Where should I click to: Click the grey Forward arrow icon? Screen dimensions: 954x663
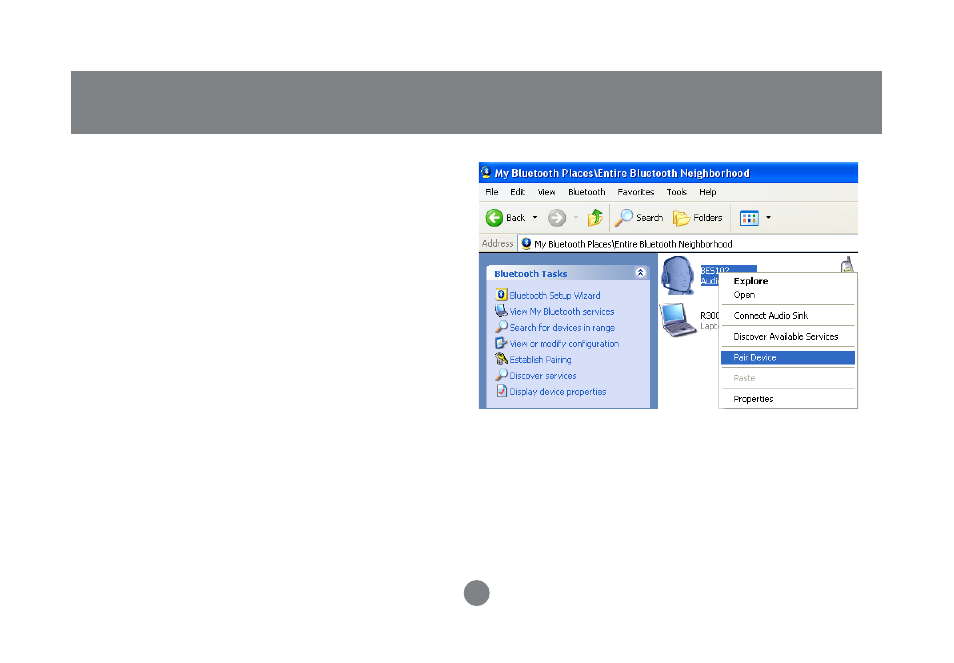[x=557, y=218]
